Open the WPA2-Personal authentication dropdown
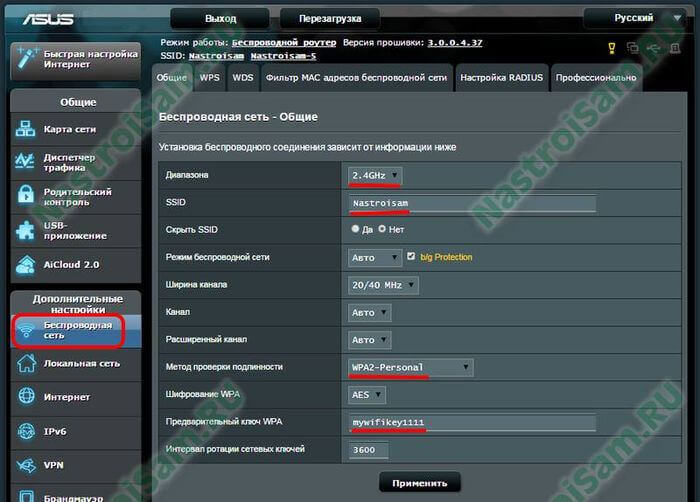Viewport: 700px width, 502px height. click(410, 367)
